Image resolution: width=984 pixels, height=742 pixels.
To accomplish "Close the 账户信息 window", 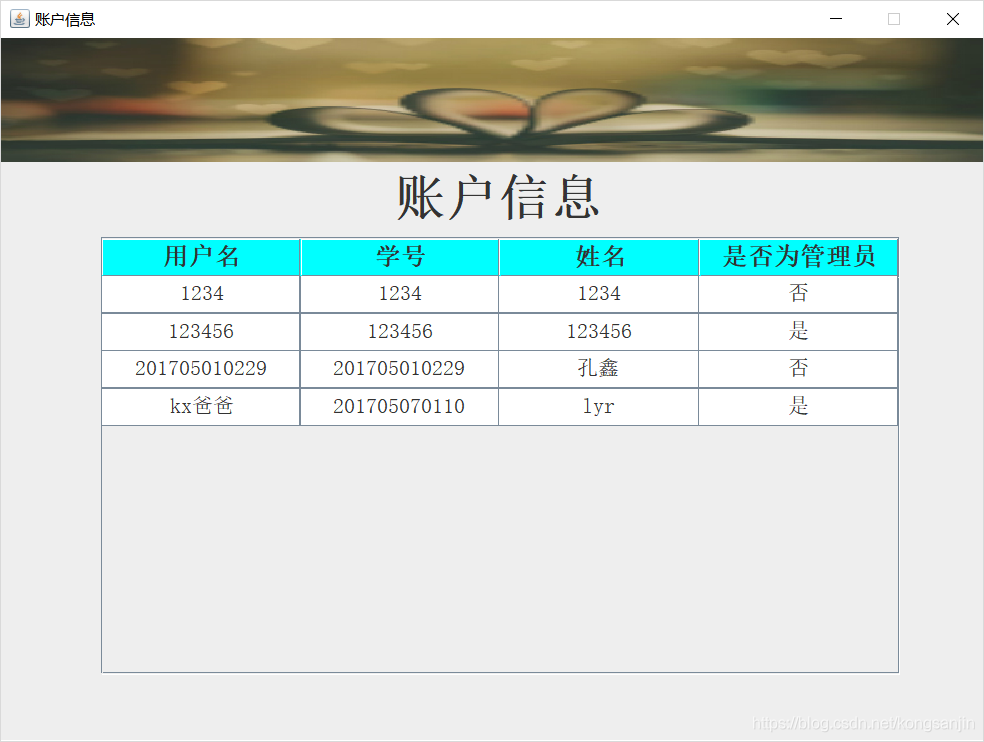I will point(952,19).
